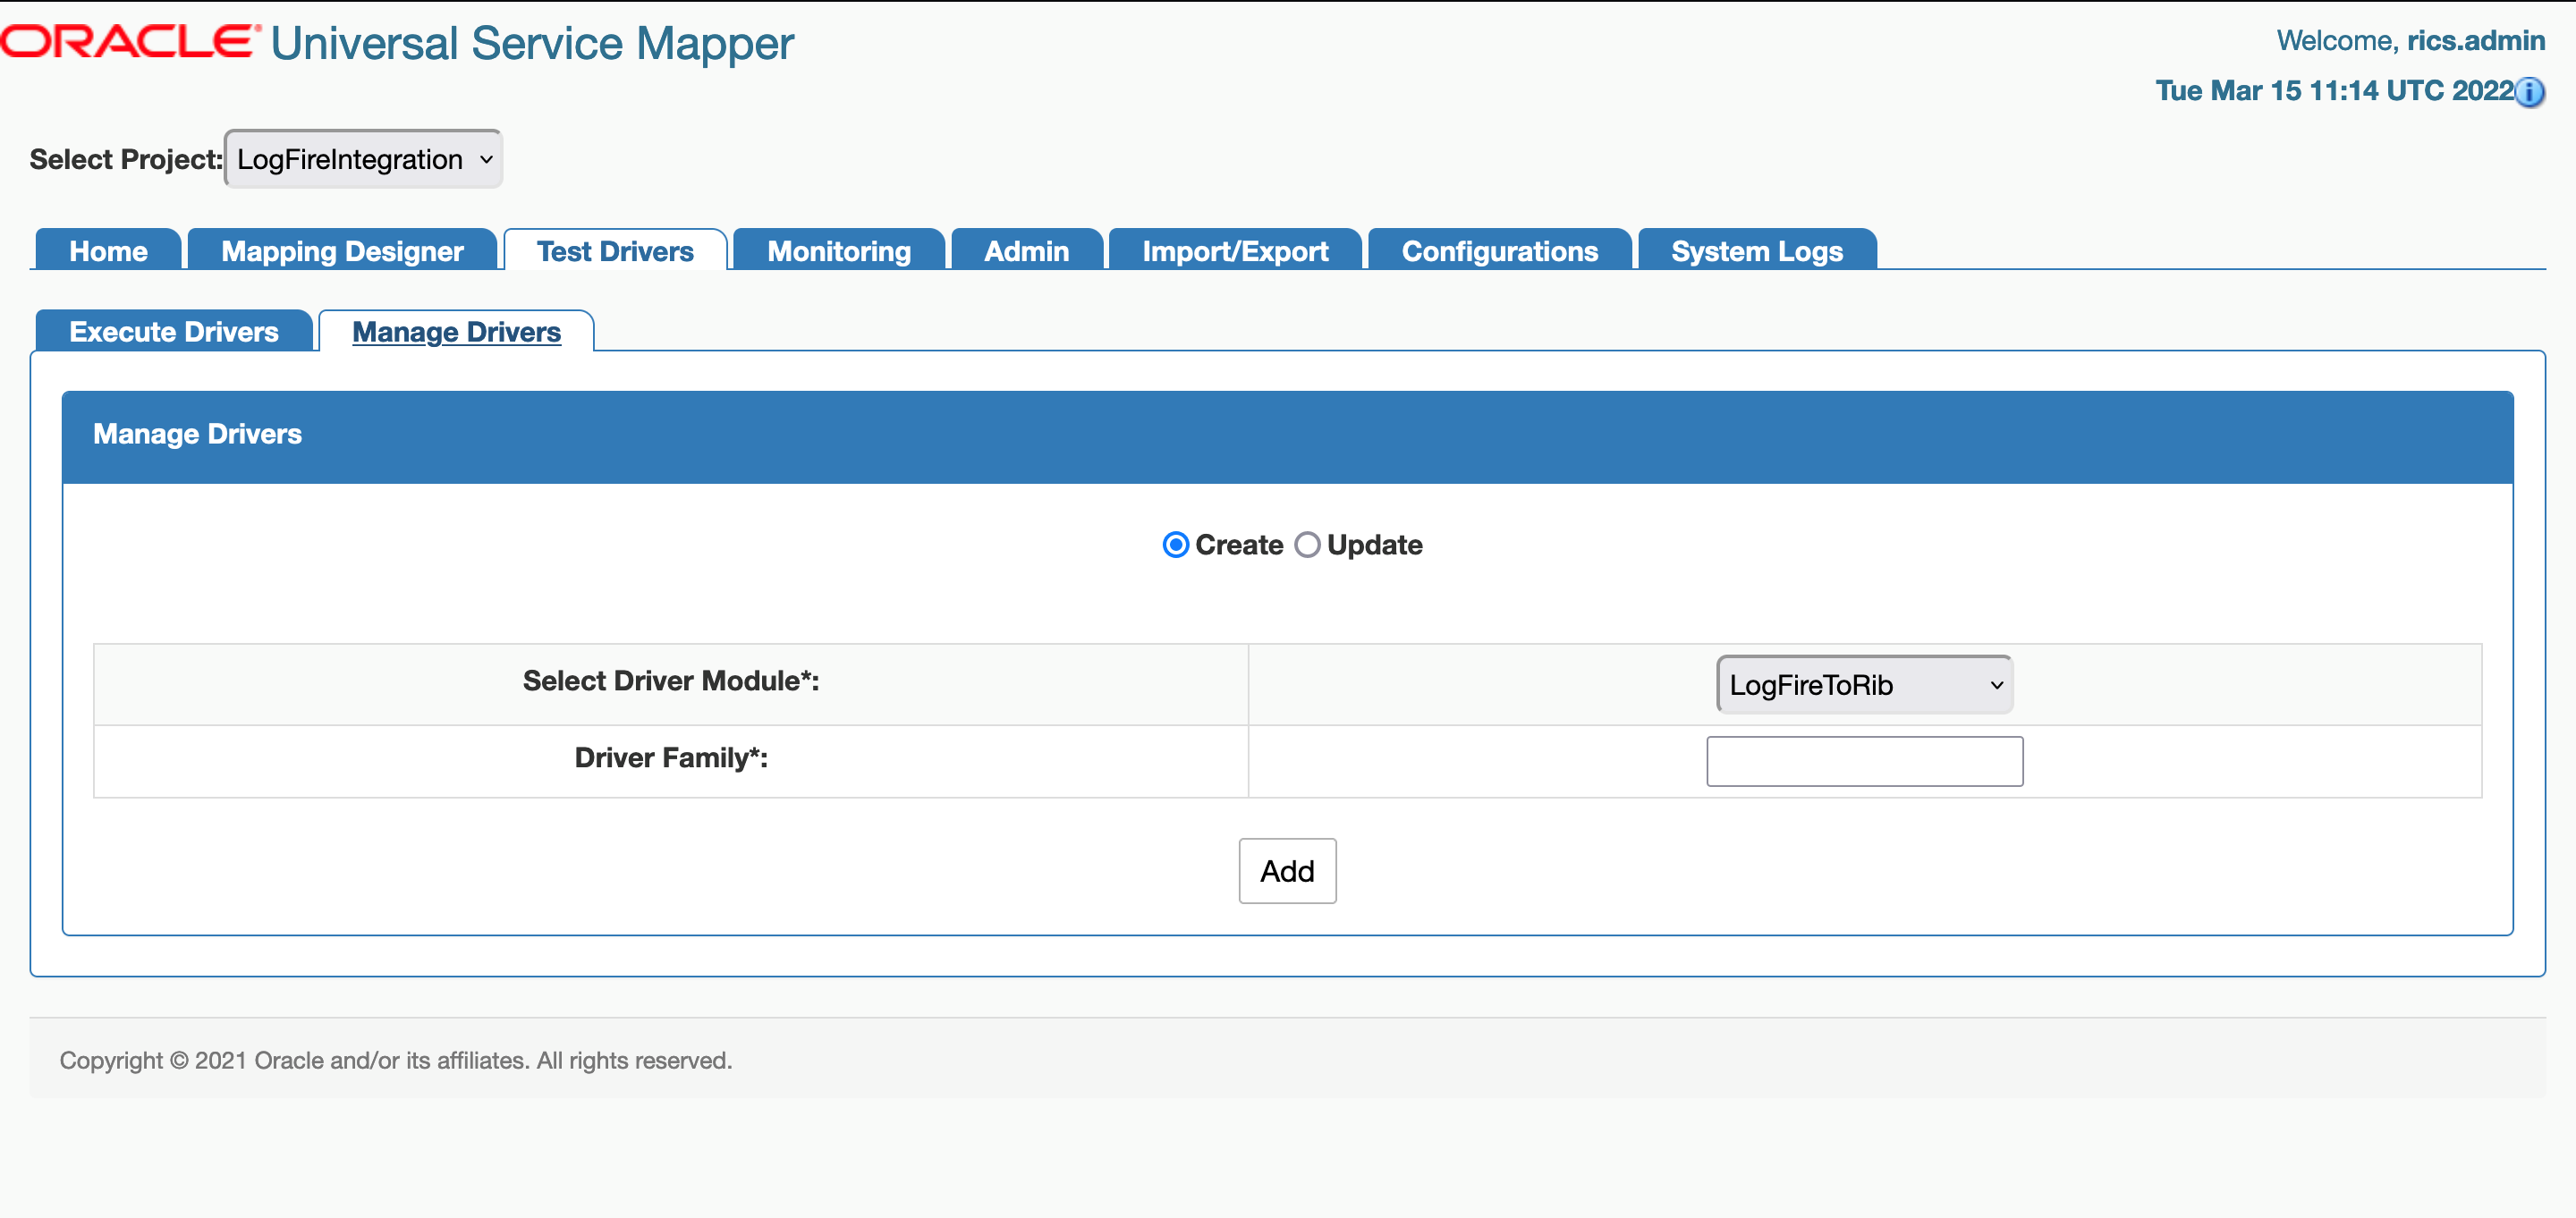The width and height of the screenshot is (2576, 1218).
Task: Open the Configurations tab
Action: point(1499,251)
